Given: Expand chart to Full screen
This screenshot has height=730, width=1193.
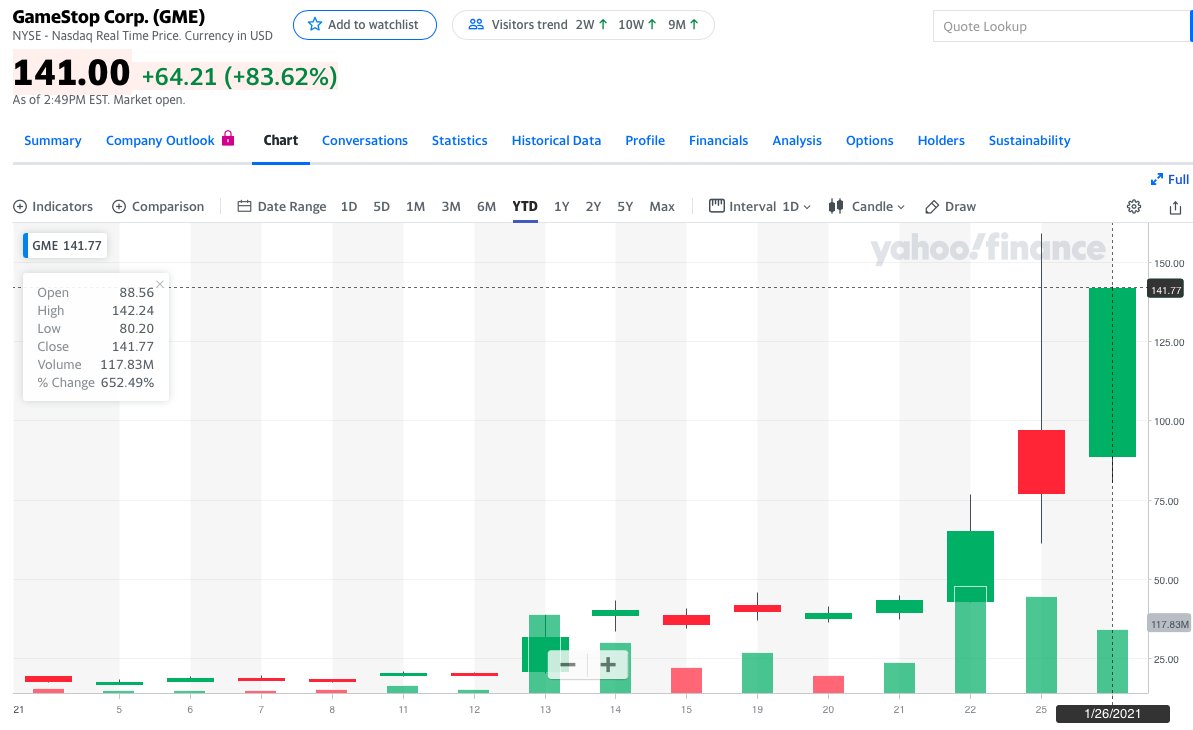Looking at the screenshot, I should tap(1169, 180).
